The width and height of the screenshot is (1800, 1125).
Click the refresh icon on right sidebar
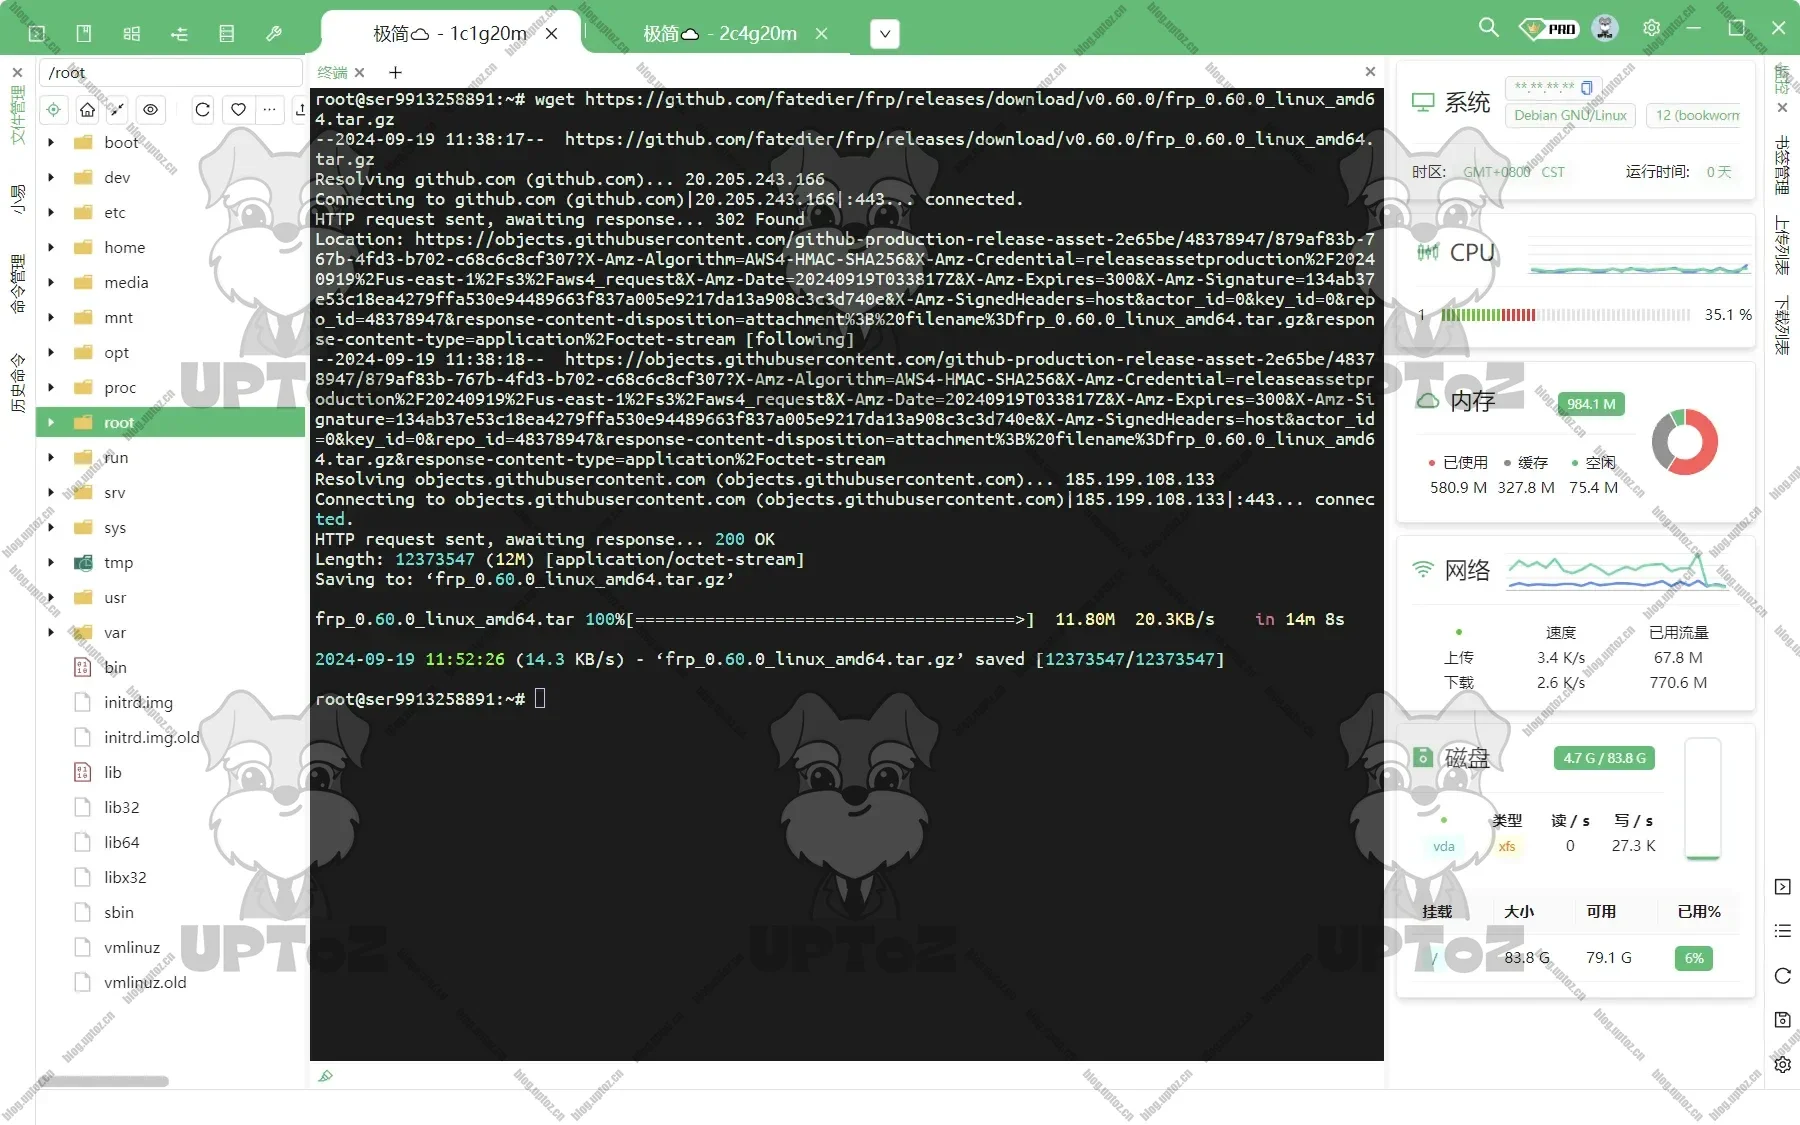tap(1783, 976)
